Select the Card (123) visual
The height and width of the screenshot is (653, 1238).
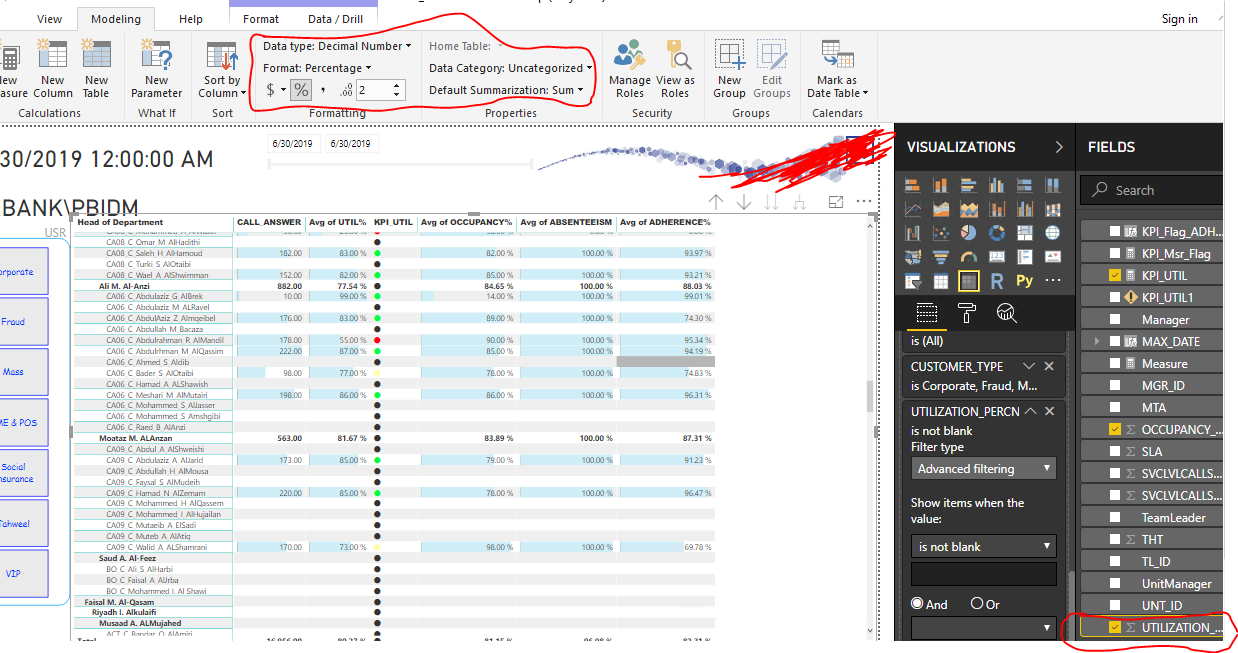[996, 257]
